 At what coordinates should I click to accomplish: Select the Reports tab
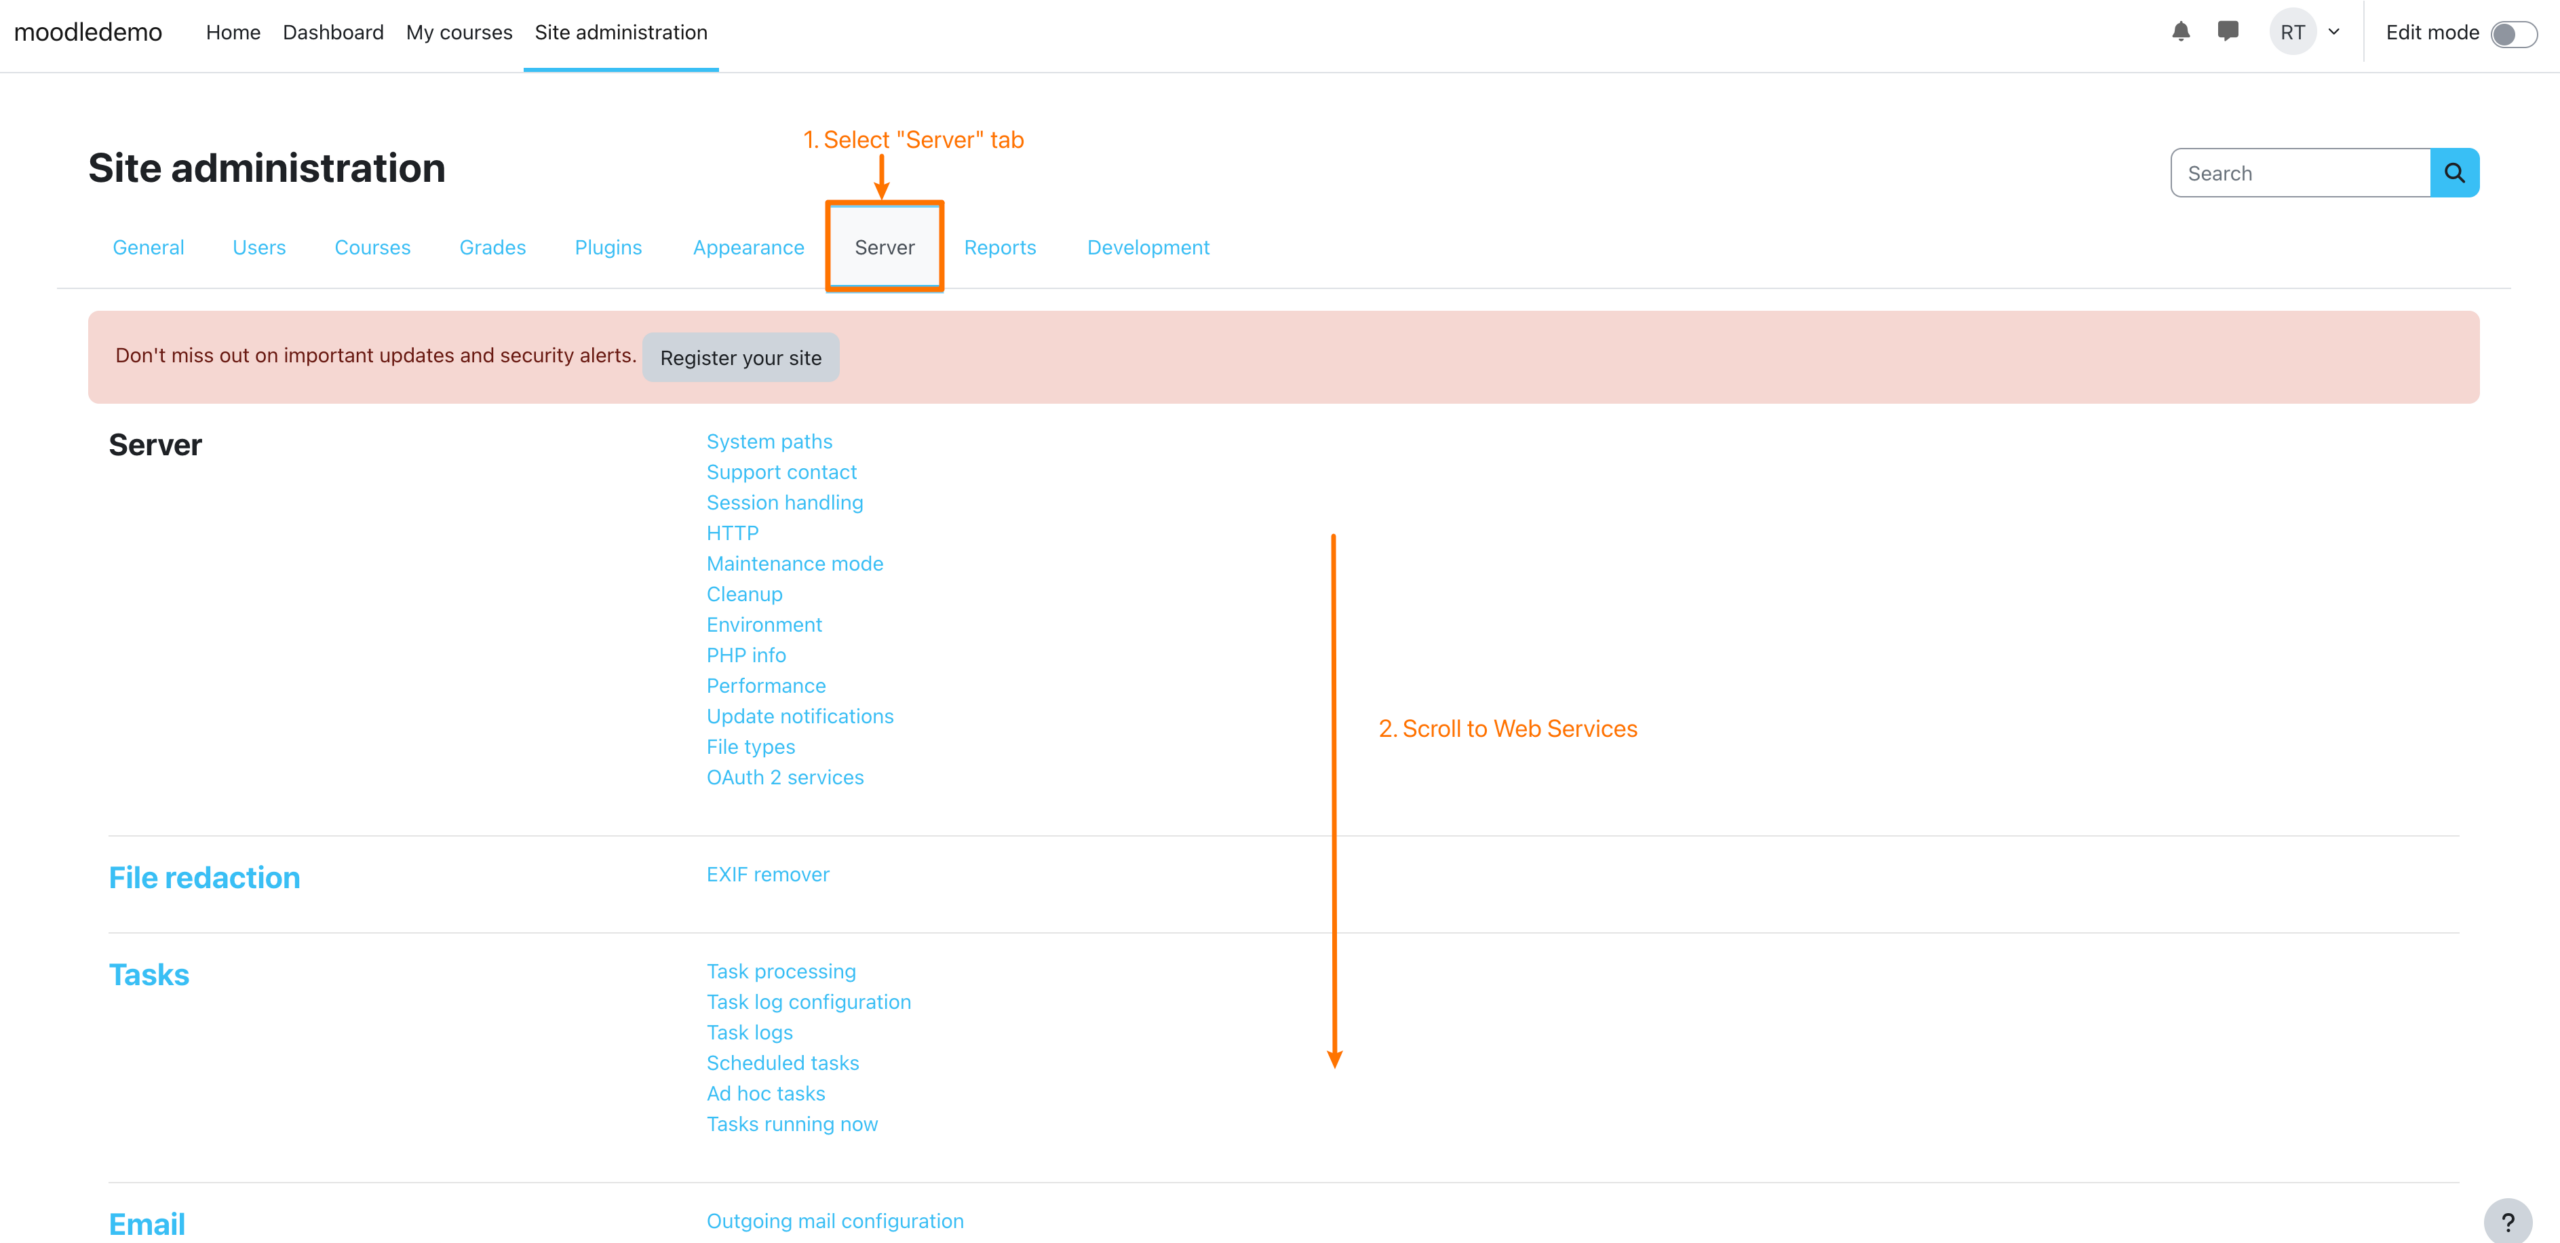pyautogui.click(x=1000, y=247)
